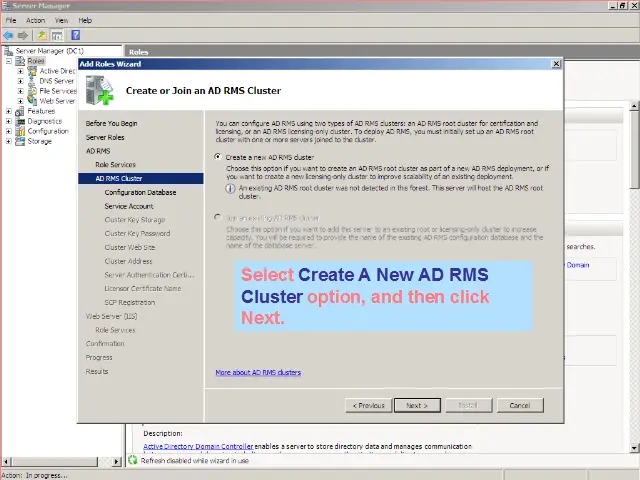The width and height of the screenshot is (640, 480).
Task: Click the tree pane horizontal scroll right arrow
Action: (x=117, y=462)
